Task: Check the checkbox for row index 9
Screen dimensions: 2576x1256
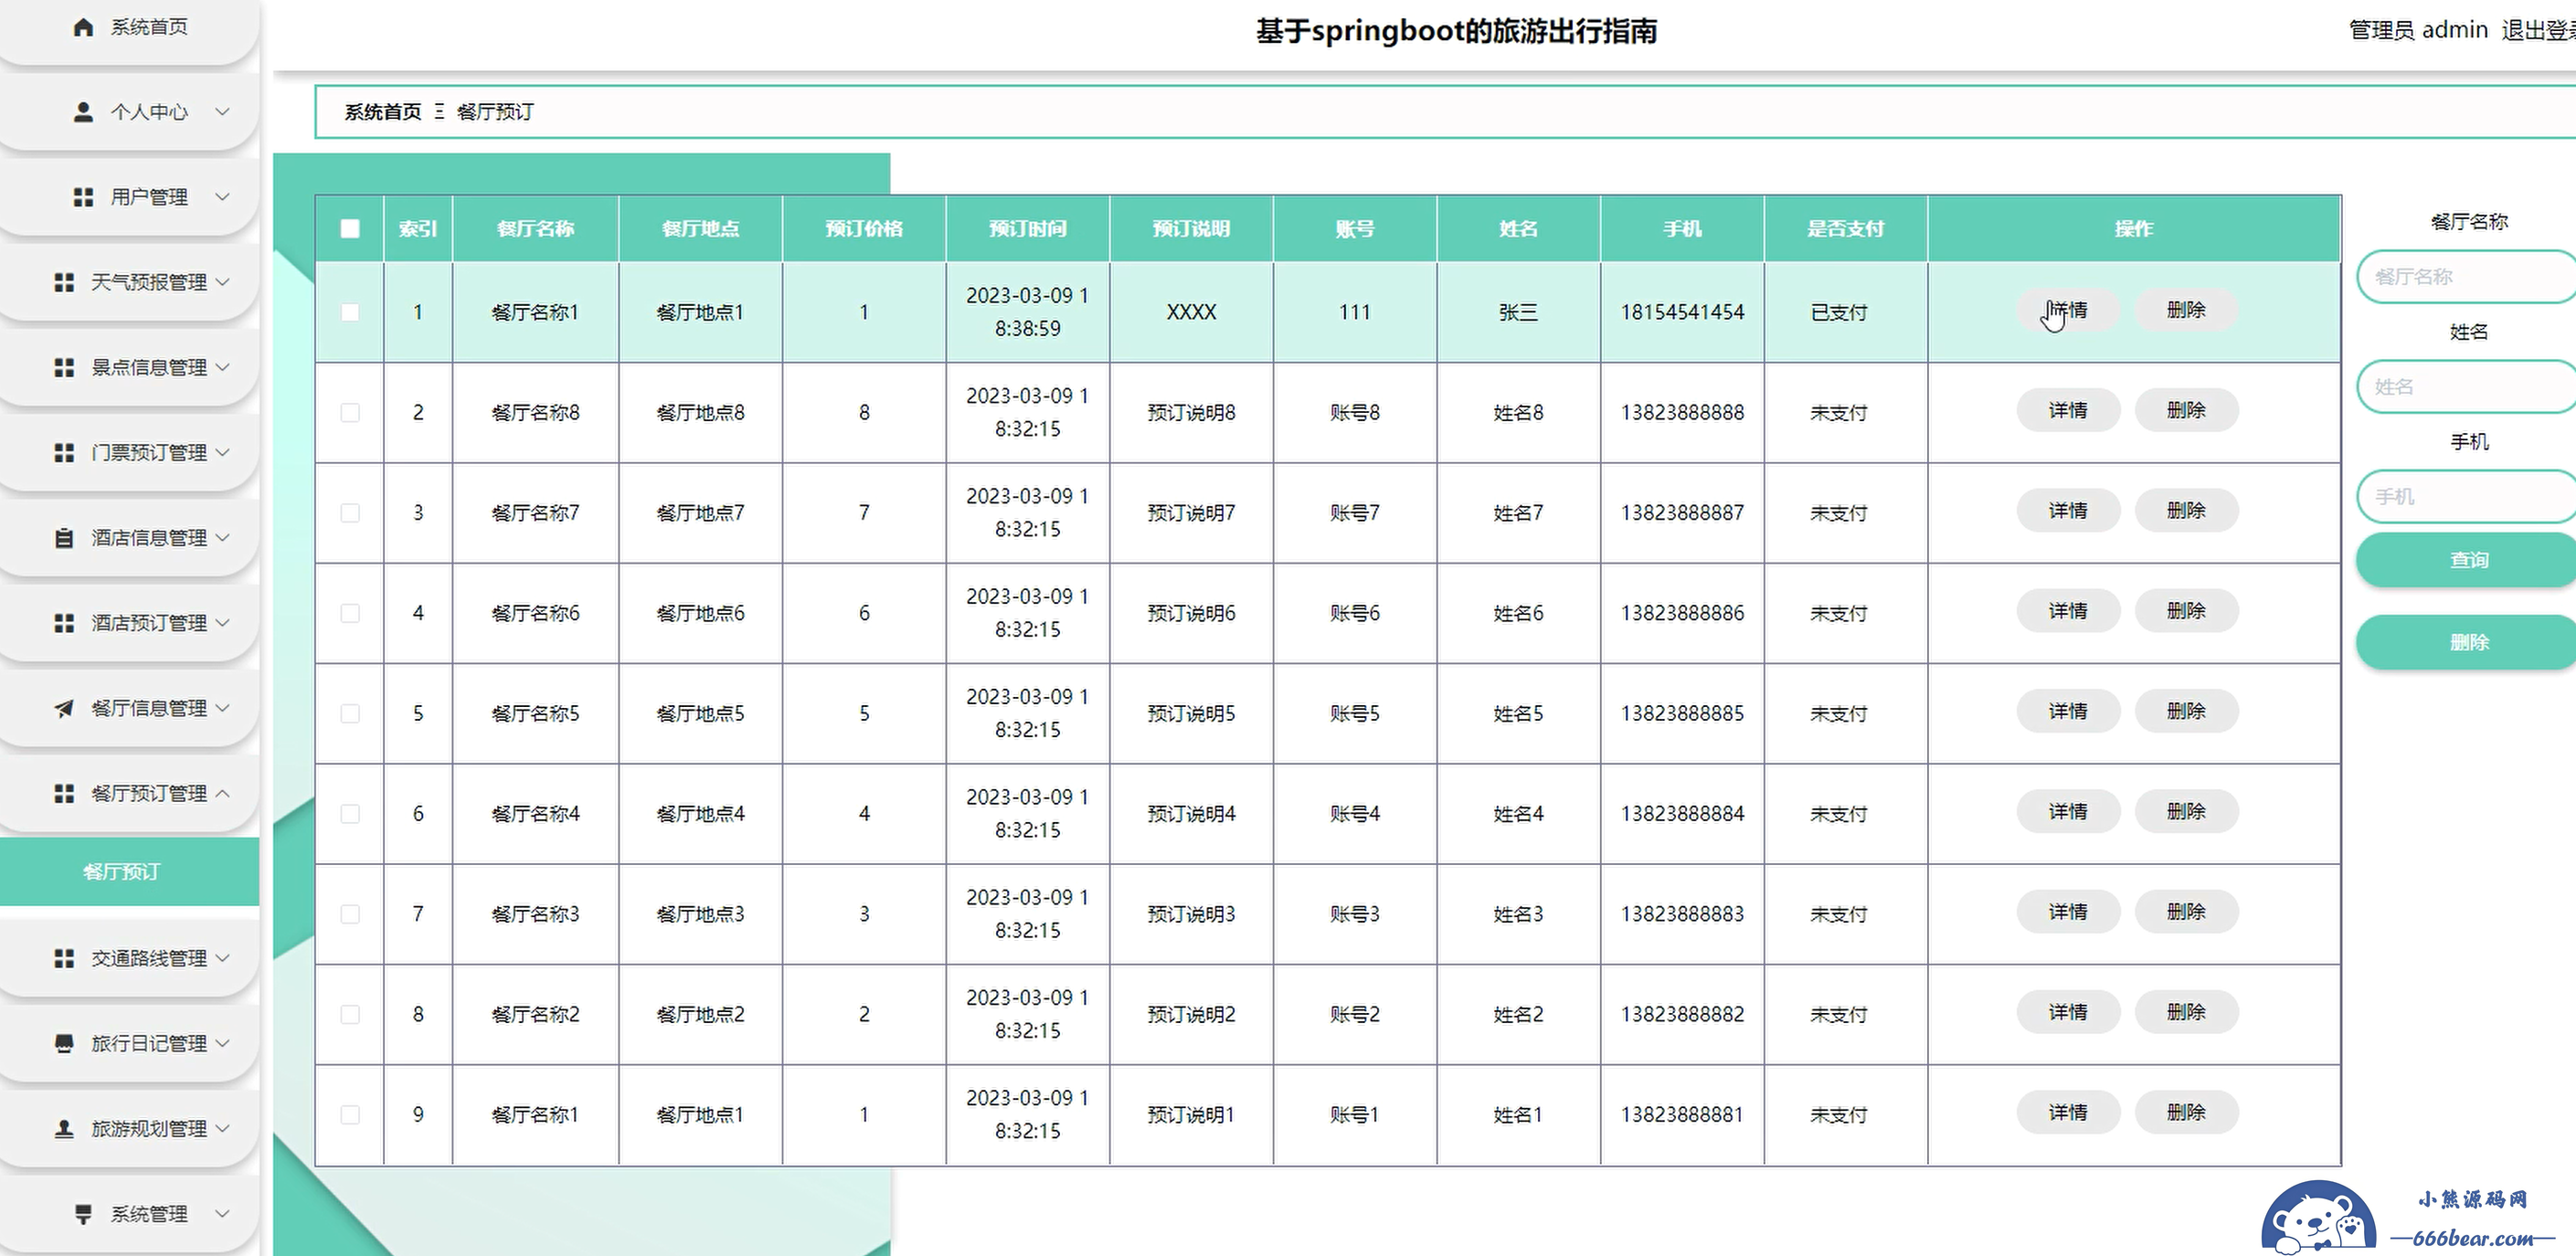Action: (350, 1114)
